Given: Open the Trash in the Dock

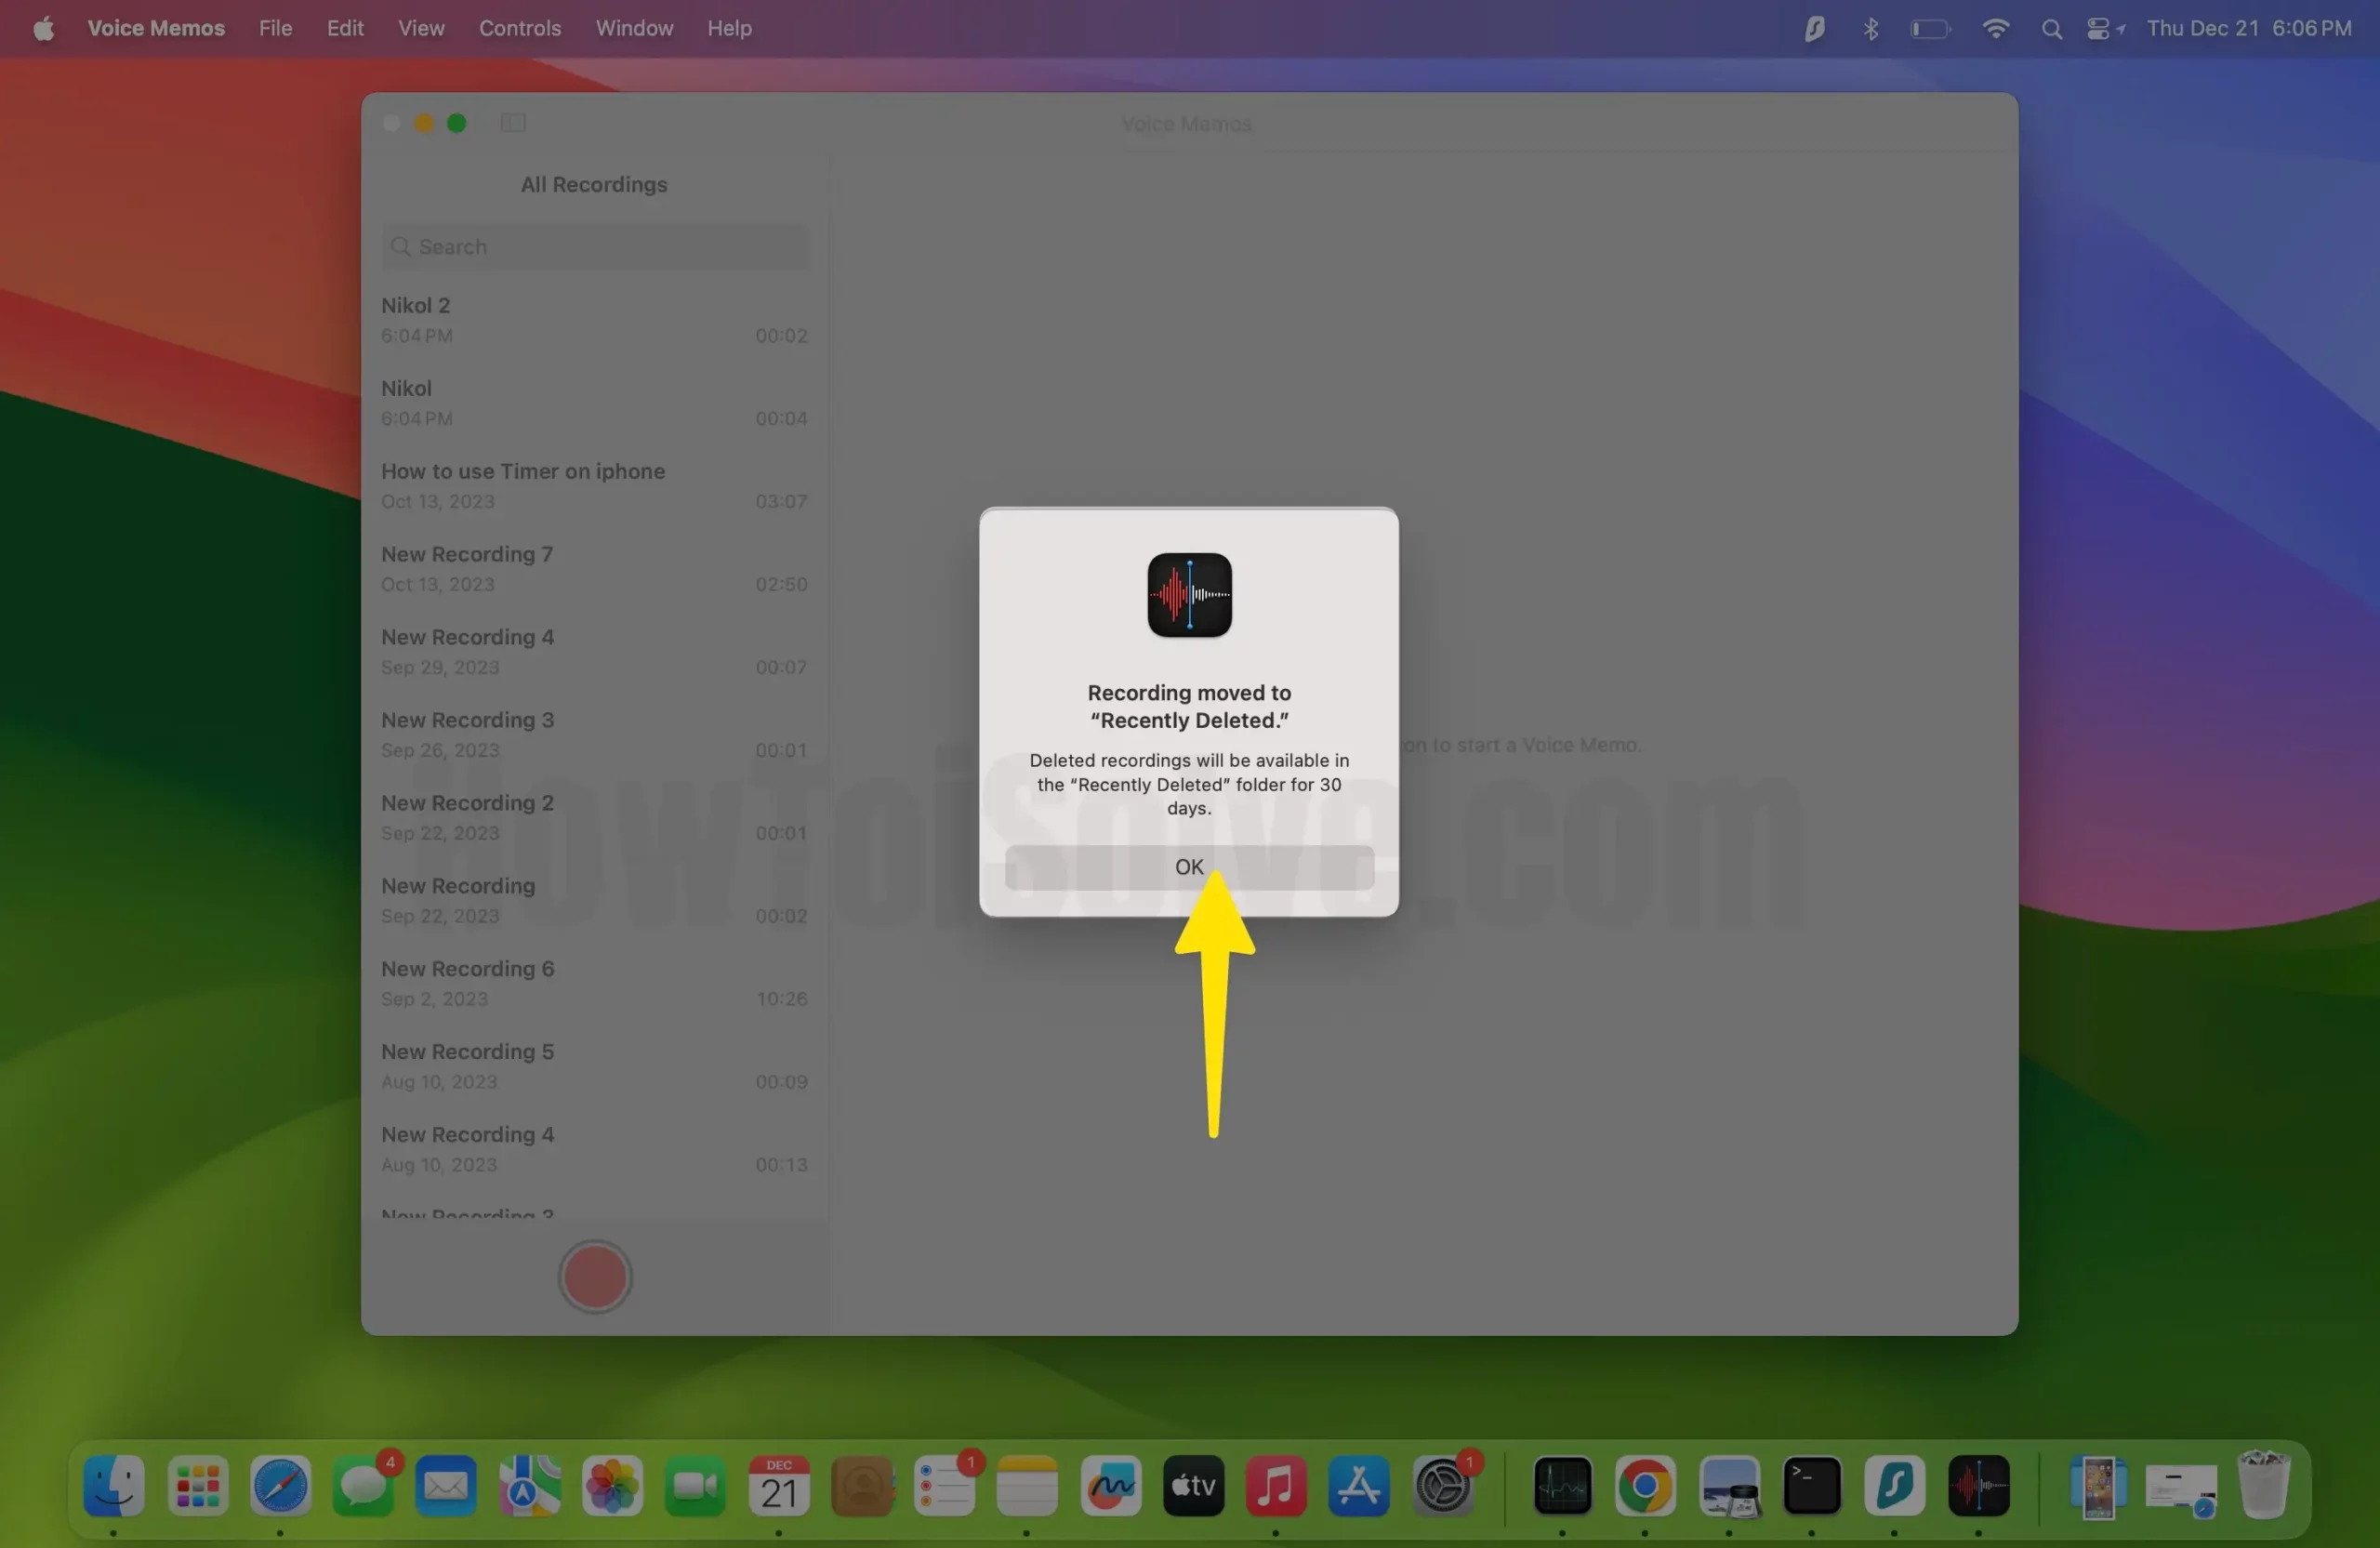Looking at the screenshot, I should [x=2264, y=1485].
